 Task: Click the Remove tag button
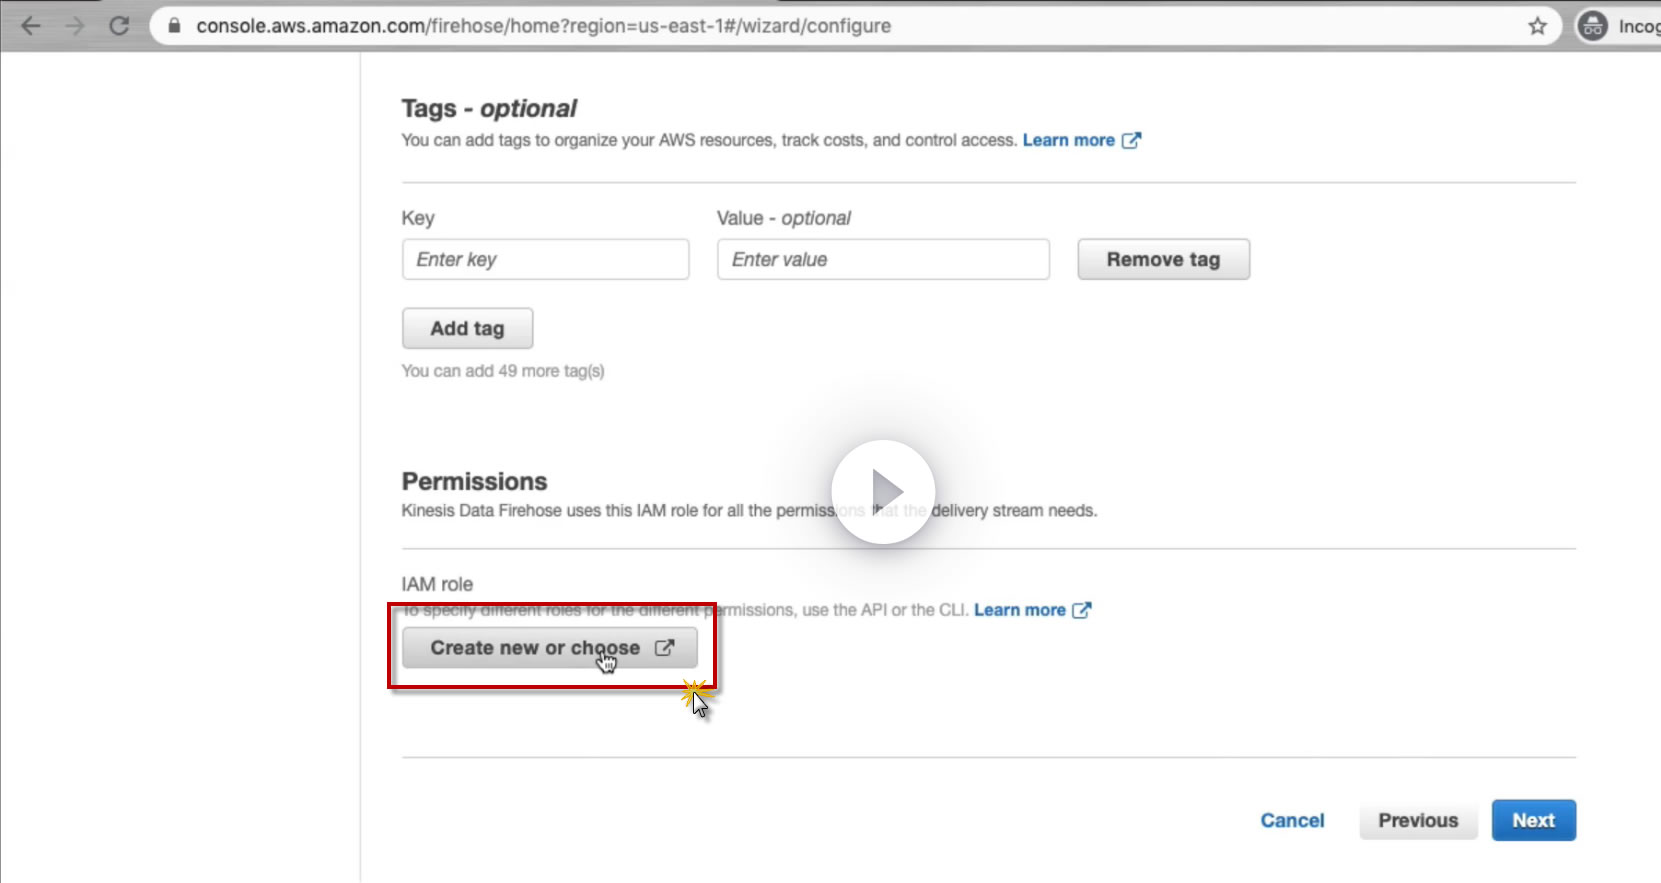click(1163, 259)
